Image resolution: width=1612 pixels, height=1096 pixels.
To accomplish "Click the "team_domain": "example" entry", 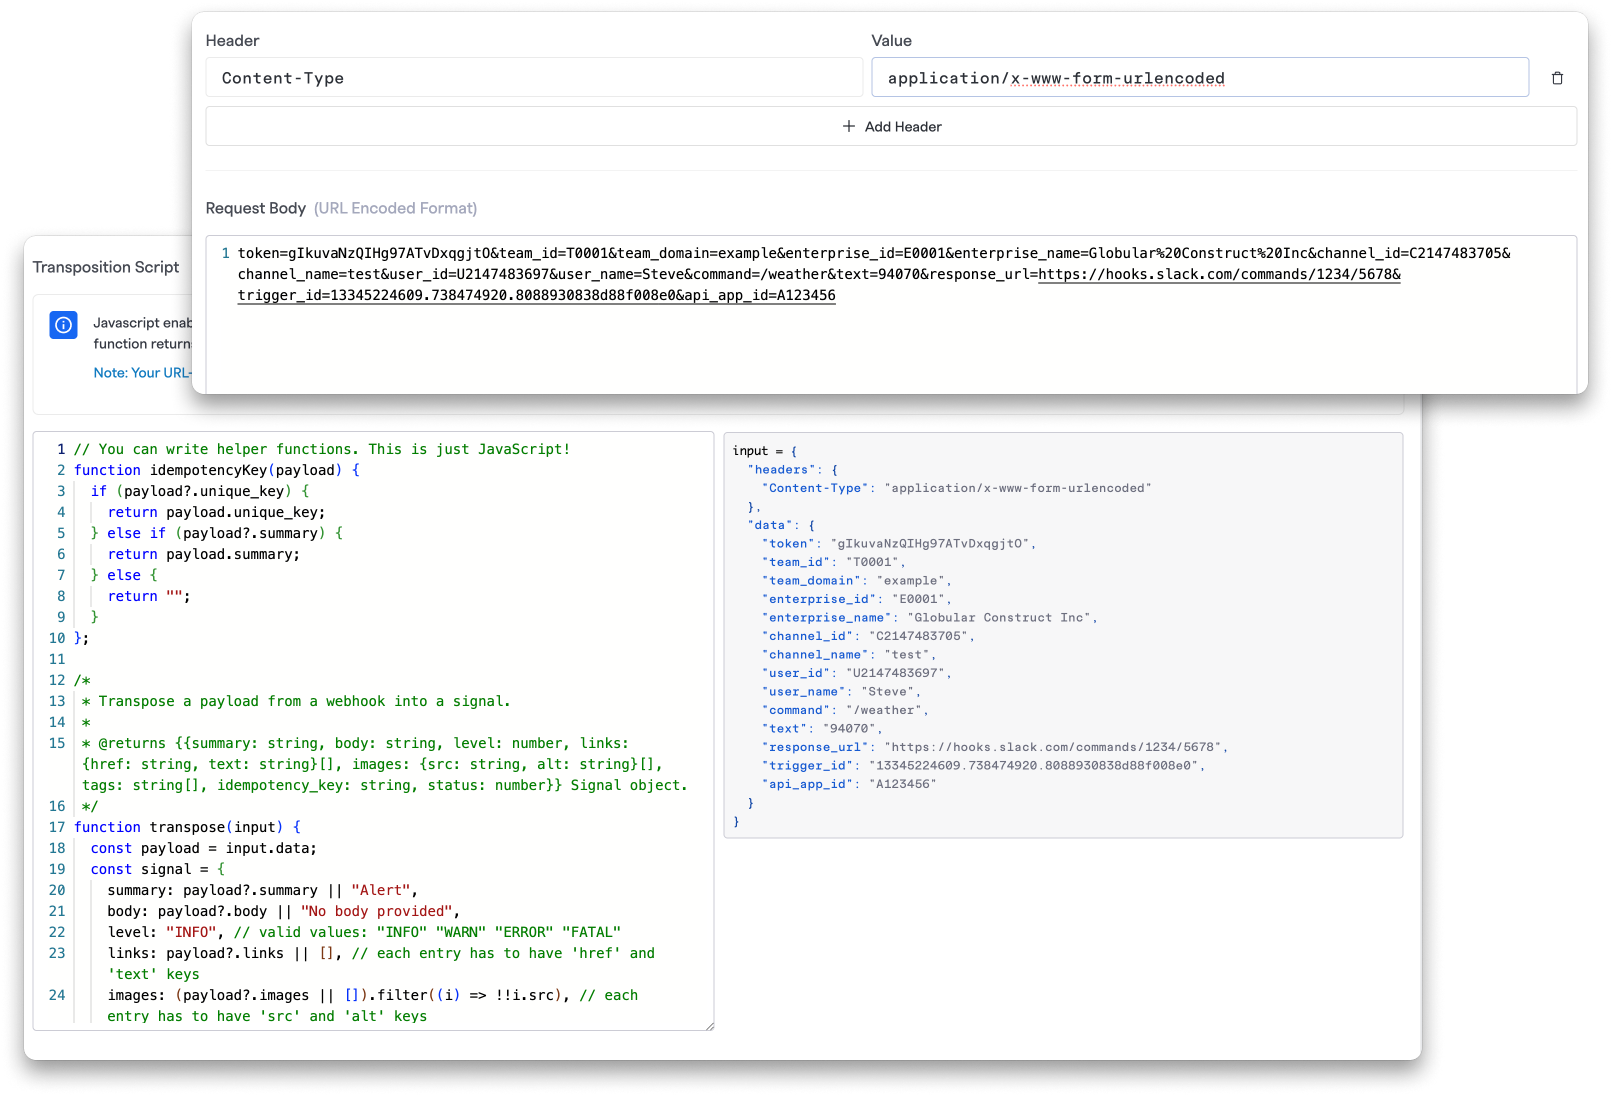I will coord(856,581).
